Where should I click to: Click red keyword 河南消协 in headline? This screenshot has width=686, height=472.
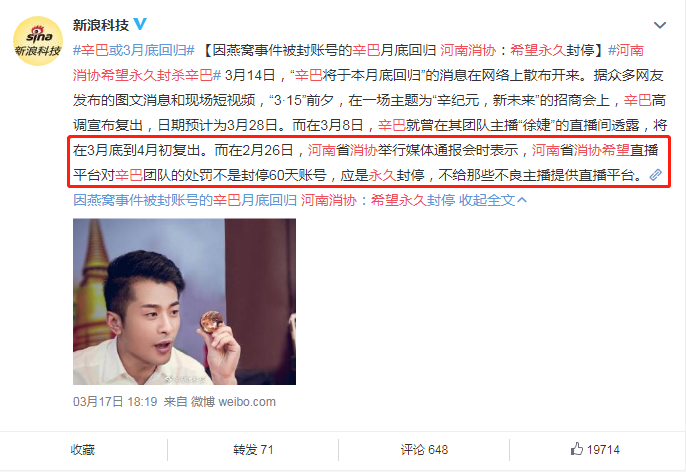(x=468, y=50)
